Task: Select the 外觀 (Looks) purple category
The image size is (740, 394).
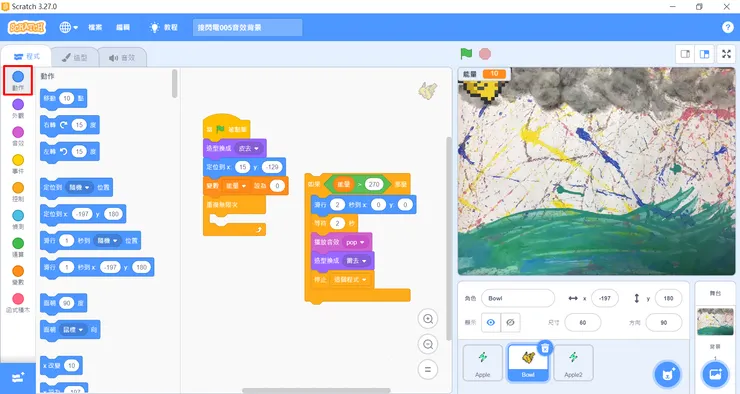Action: [18, 108]
